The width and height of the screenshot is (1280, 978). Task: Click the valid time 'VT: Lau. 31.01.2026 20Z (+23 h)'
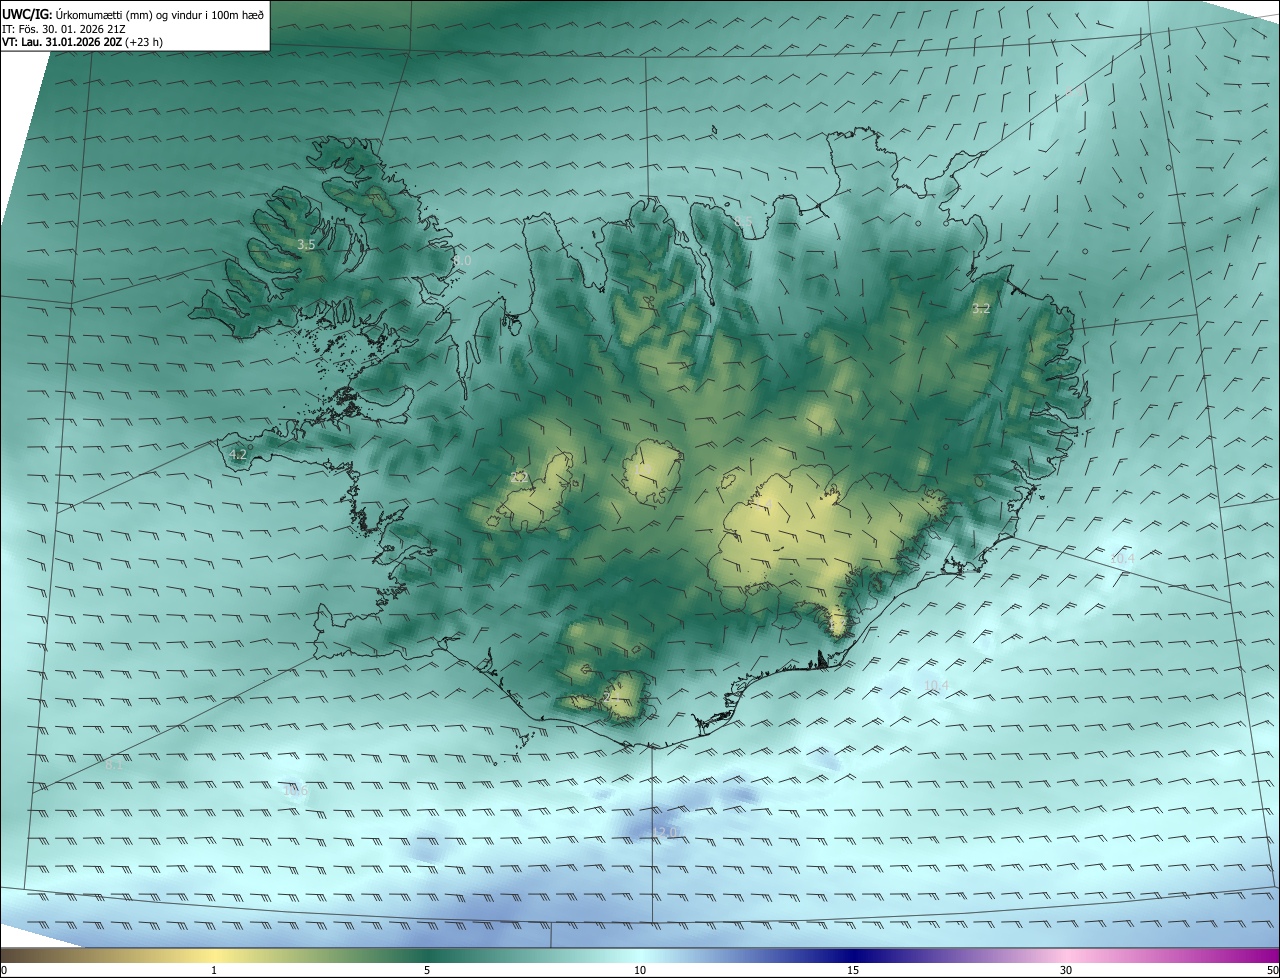tap(82, 42)
